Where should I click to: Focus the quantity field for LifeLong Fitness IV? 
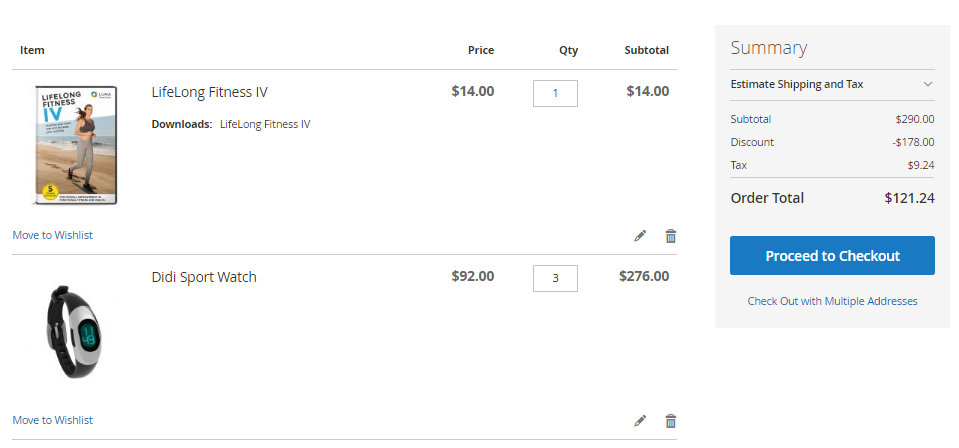[x=555, y=93]
